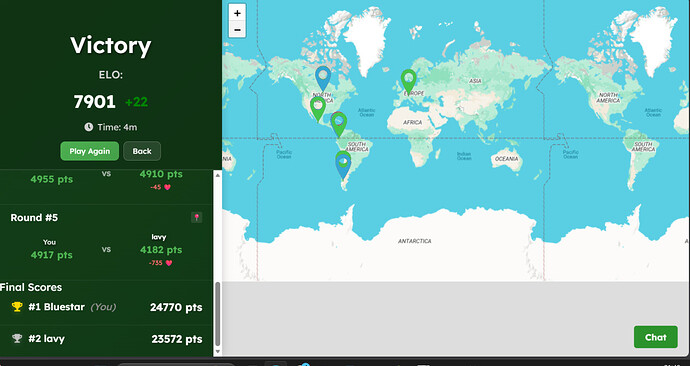Click the 24770 pts total
Screen dimensions: 690x366
click(176, 307)
